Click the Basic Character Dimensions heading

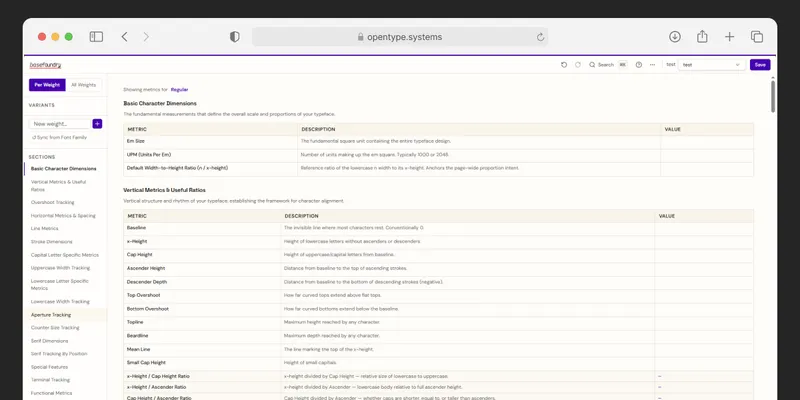point(160,103)
